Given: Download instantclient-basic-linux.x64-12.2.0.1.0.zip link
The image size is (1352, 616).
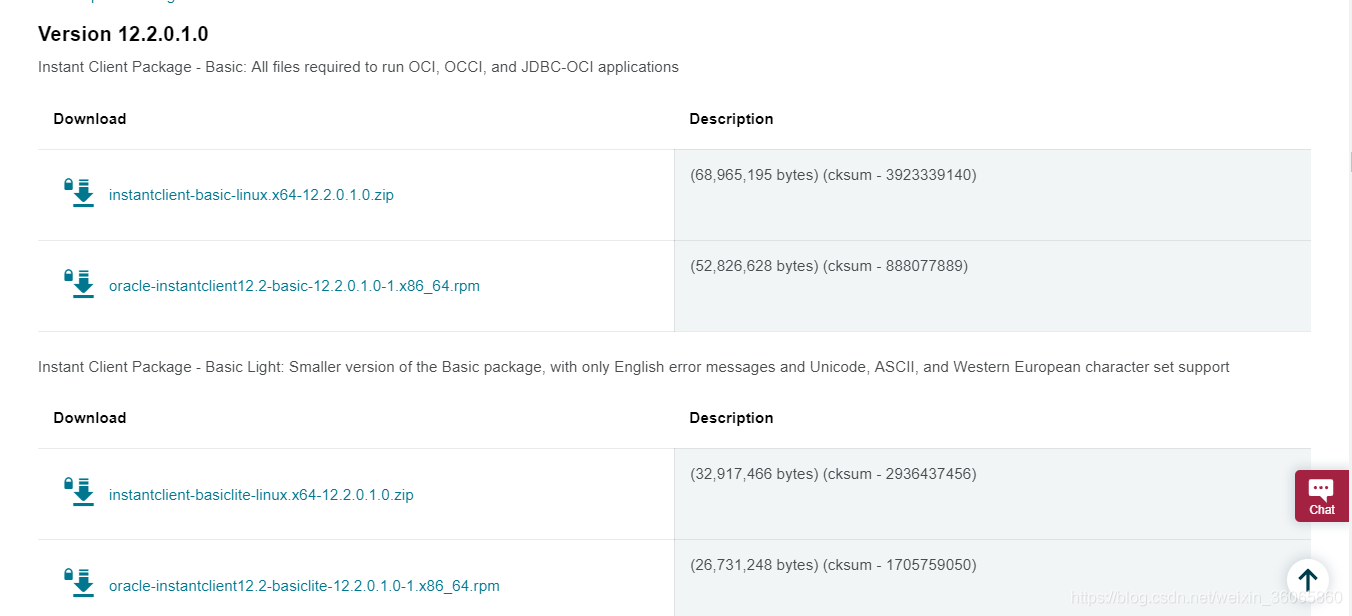Looking at the screenshot, I should pyautogui.click(x=251, y=195).
